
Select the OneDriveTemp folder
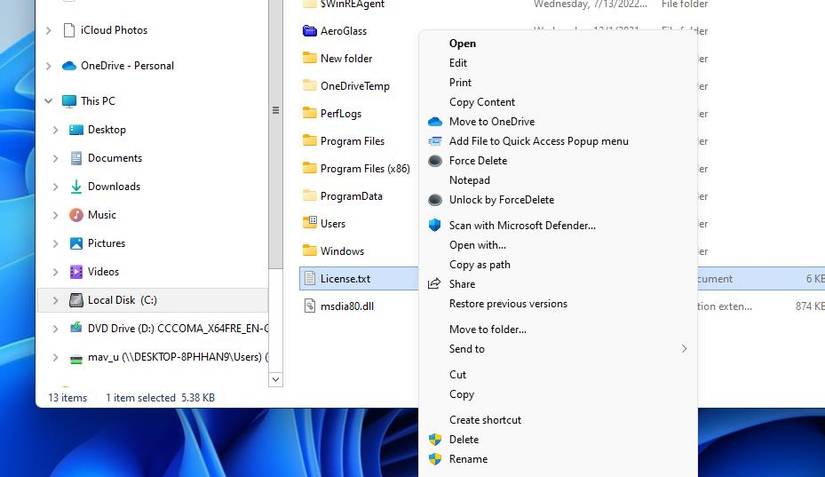tap(355, 86)
